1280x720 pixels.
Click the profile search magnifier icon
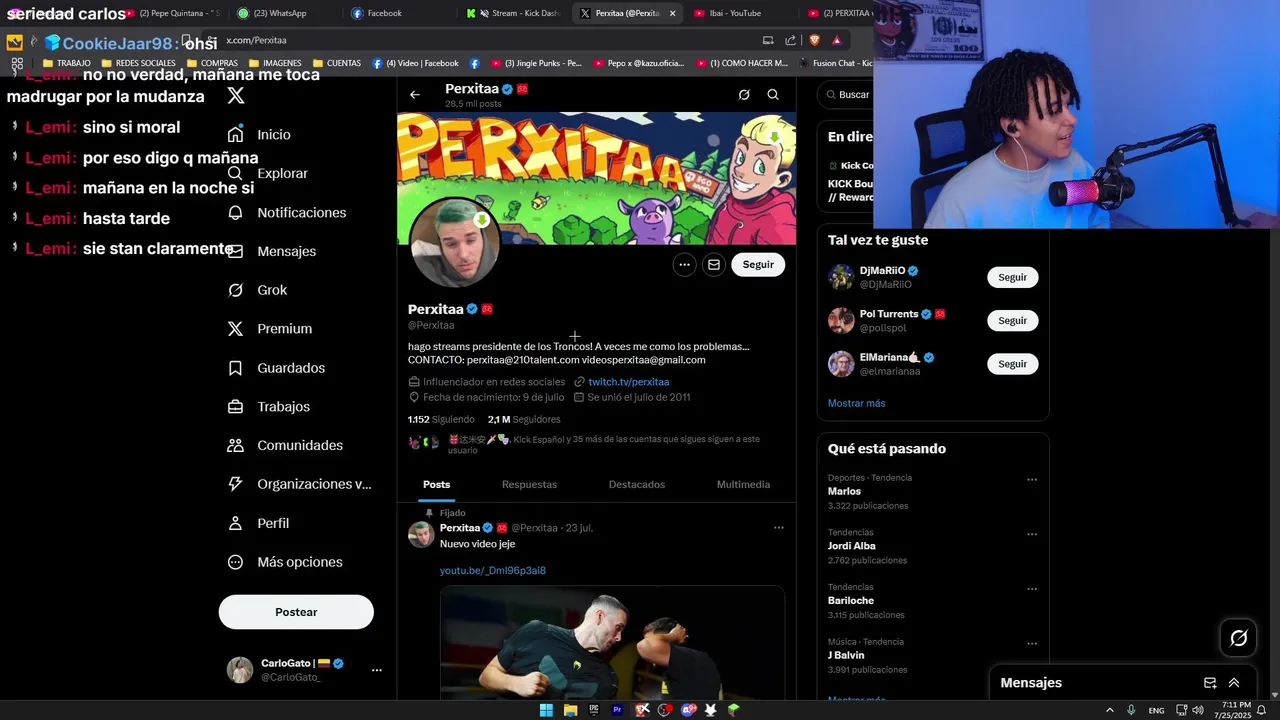tap(773, 94)
